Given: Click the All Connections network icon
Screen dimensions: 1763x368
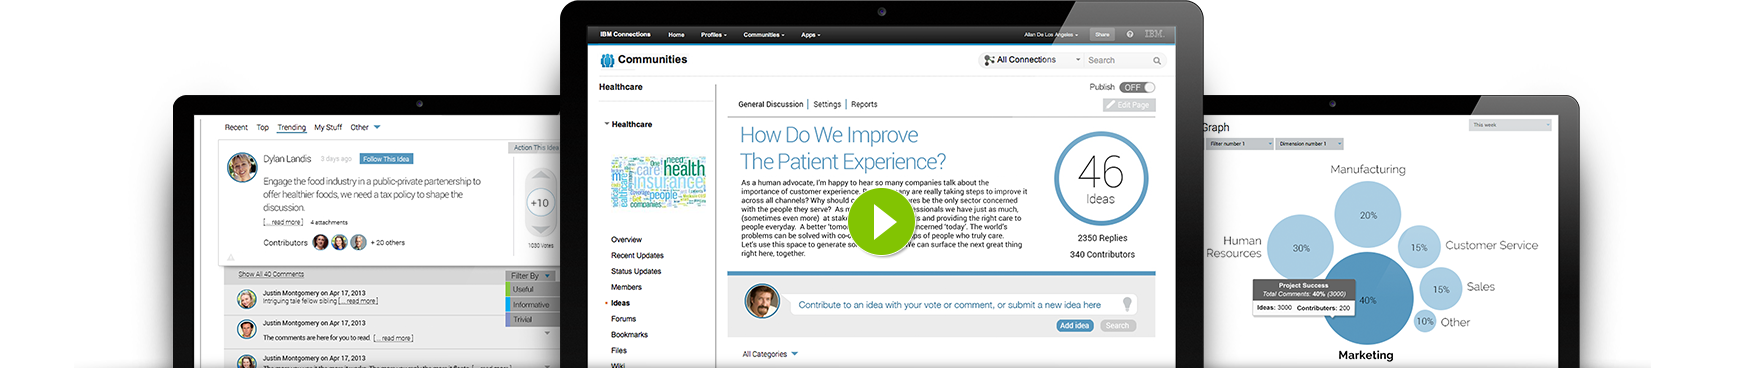Looking at the screenshot, I should pos(989,60).
